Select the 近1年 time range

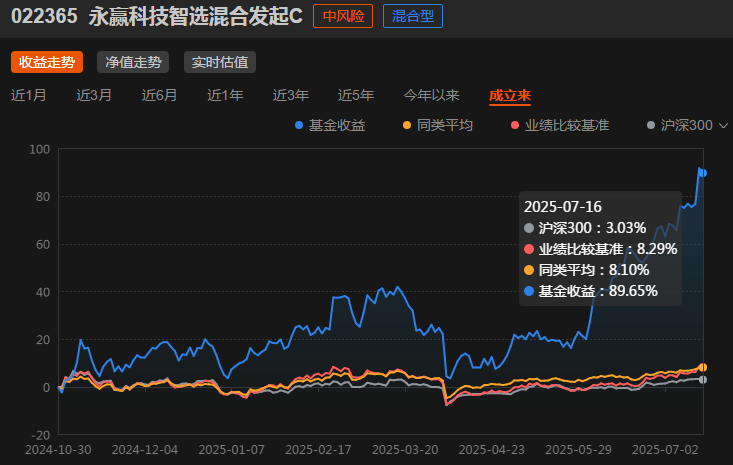coord(225,95)
